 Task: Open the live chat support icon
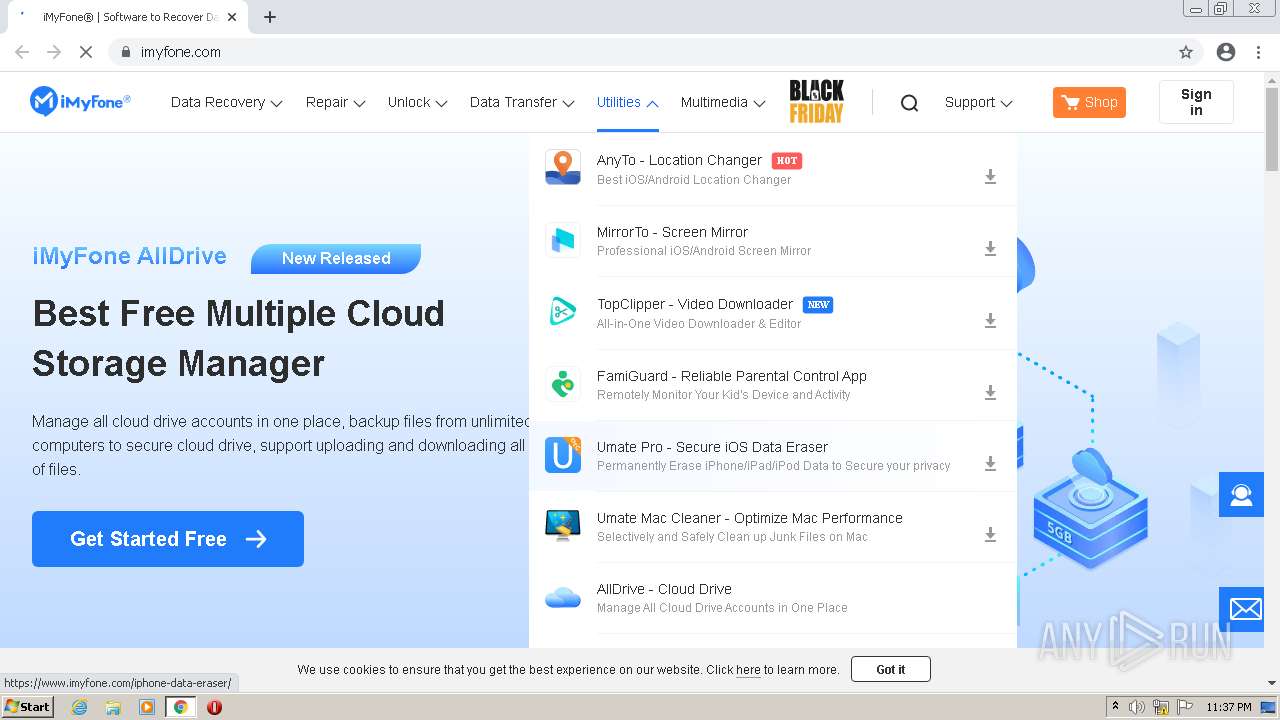(x=1241, y=495)
